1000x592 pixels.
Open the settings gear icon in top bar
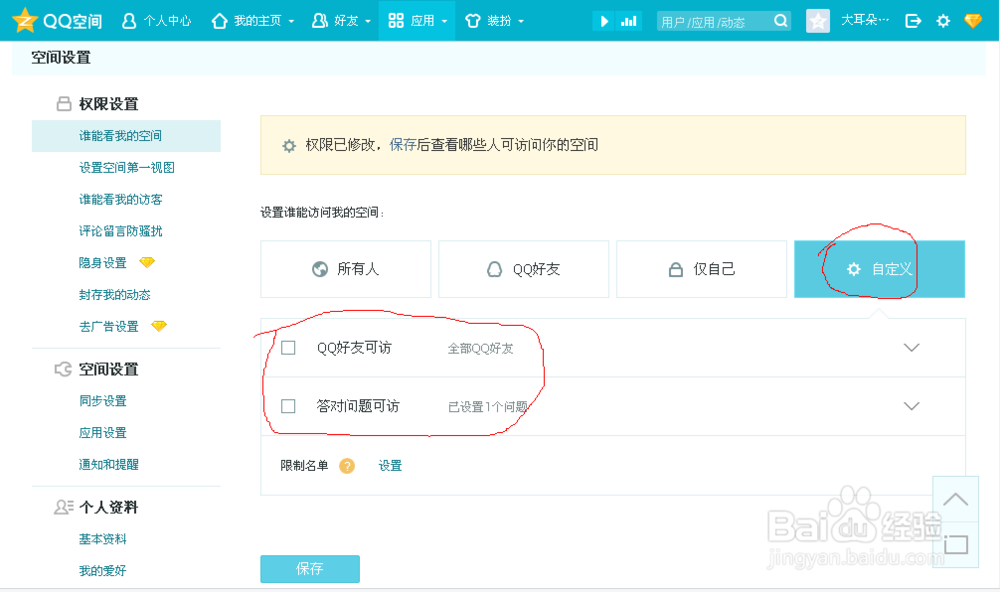[x=943, y=21]
